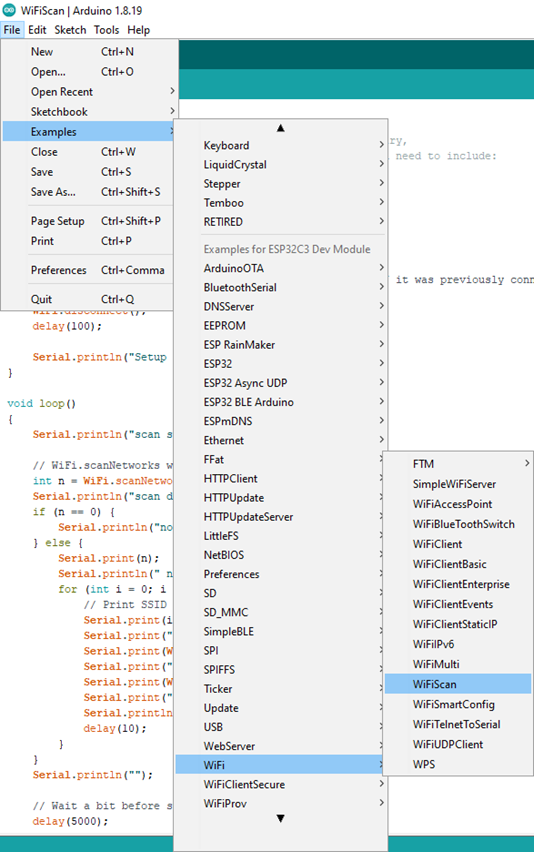Open the WPS example

pos(458,765)
